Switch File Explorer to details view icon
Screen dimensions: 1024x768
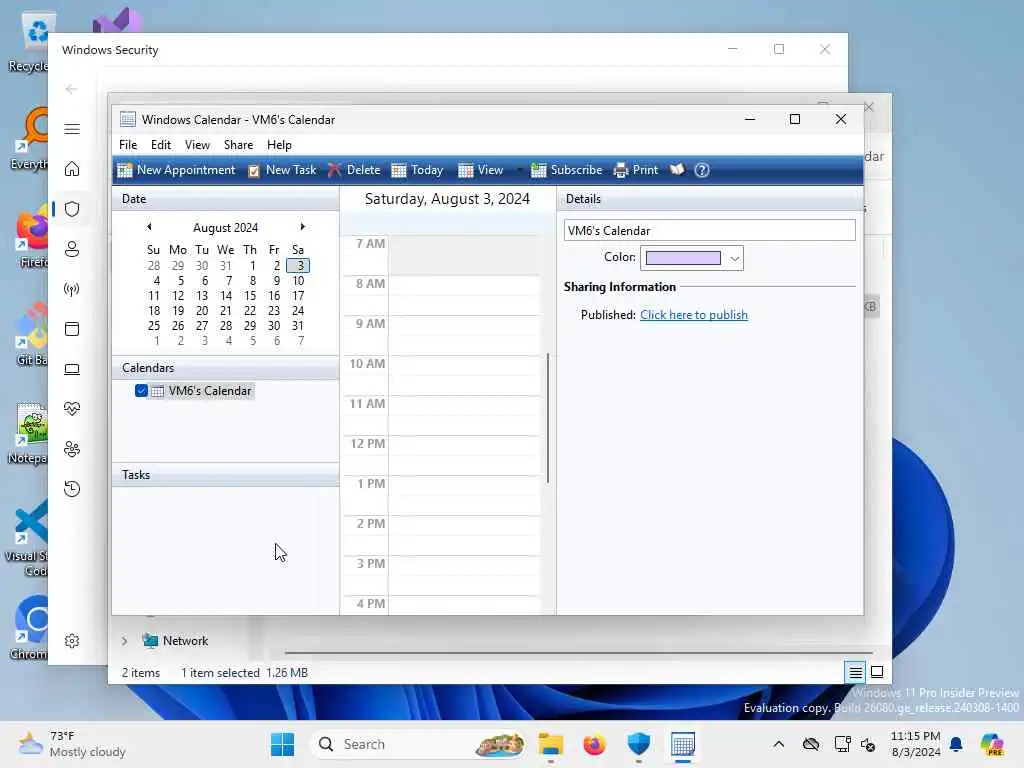coord(856,672)
